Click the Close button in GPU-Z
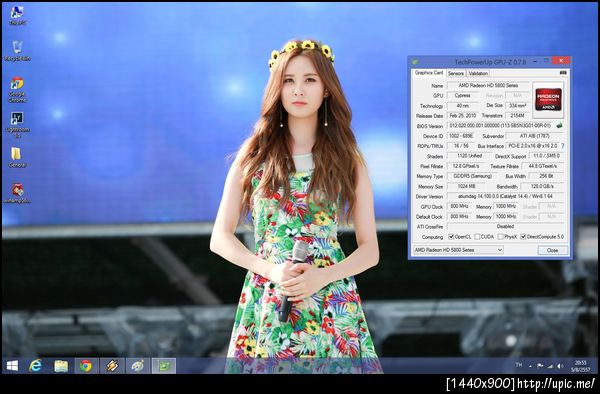This screenshot has height=394, width=600. coord(552,250)
